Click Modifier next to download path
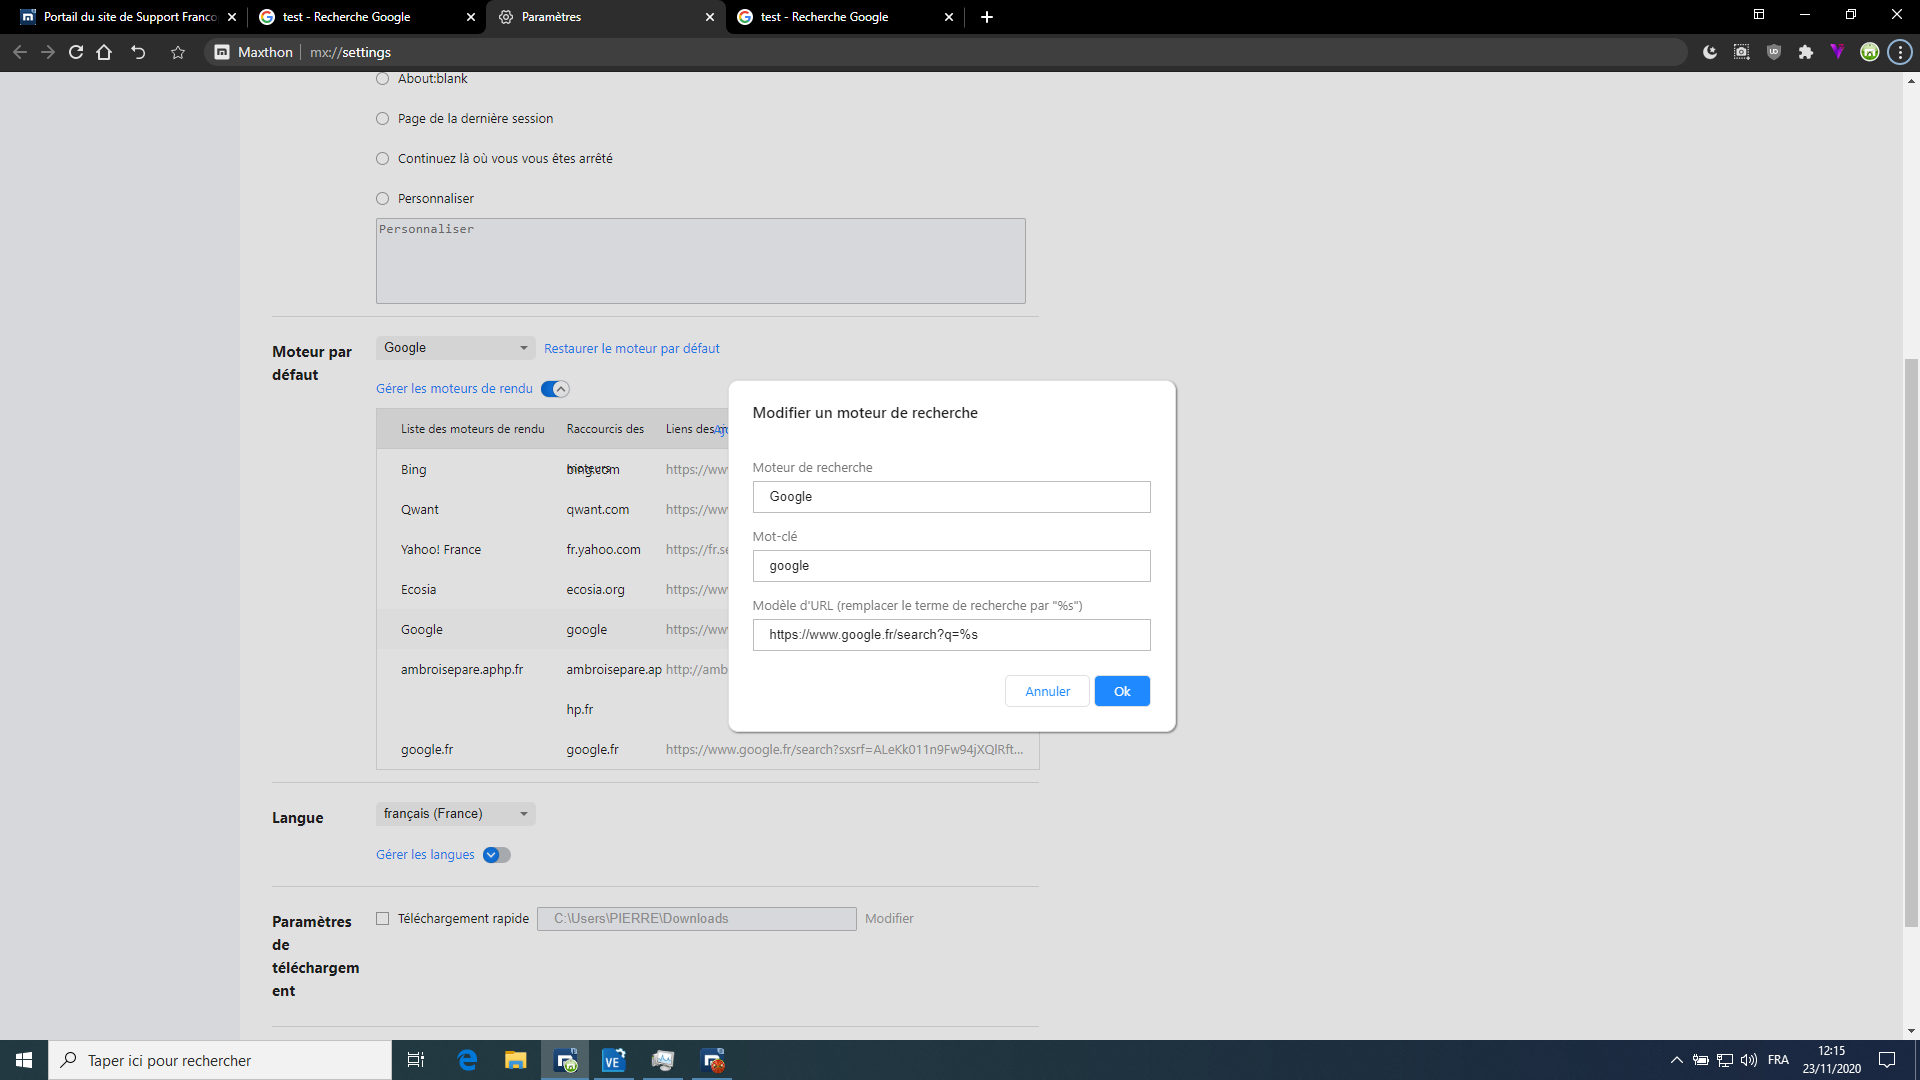Screen dimensions: 1920x1080 coord(889,919)
